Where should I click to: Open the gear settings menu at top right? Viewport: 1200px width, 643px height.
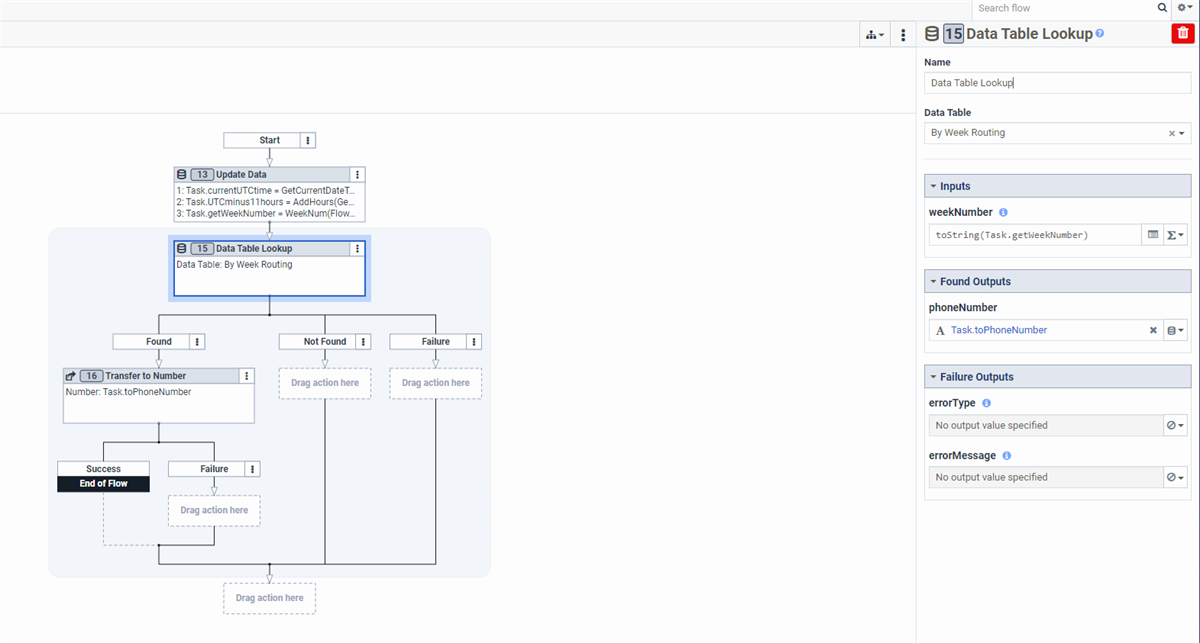click(x=1186, y=8)
